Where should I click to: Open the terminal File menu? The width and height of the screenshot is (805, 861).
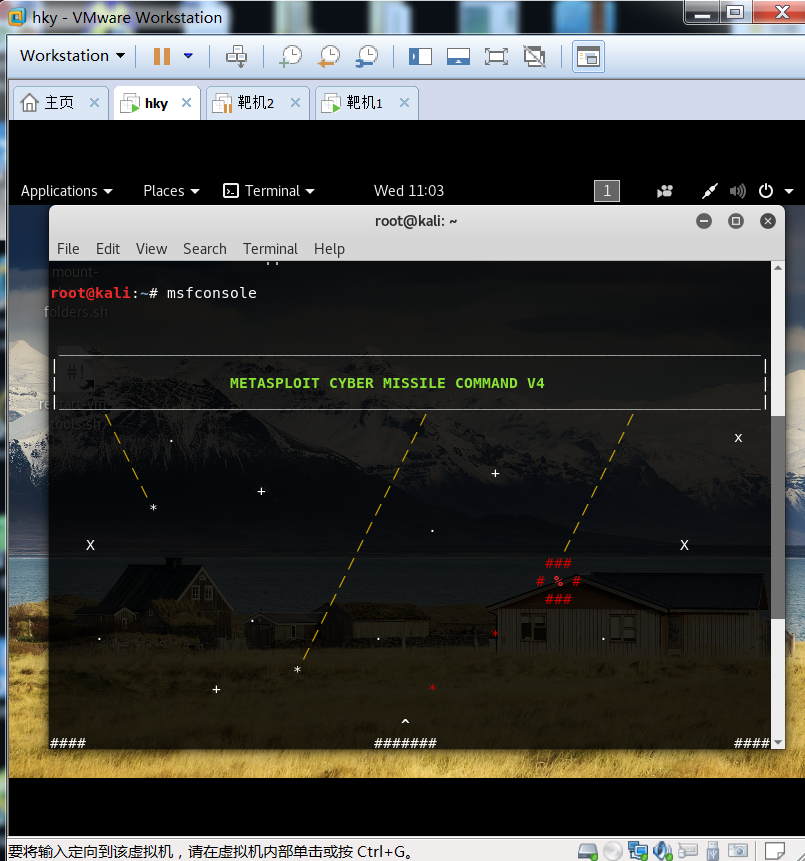tap(68, 249)
